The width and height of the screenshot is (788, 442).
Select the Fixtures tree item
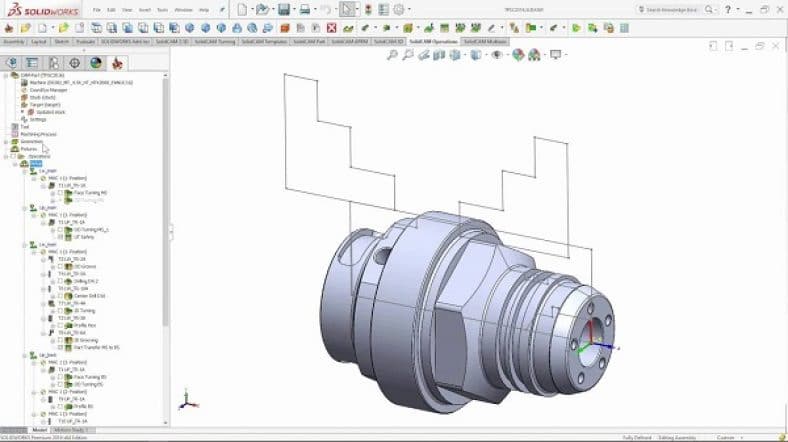pos(29,149)
